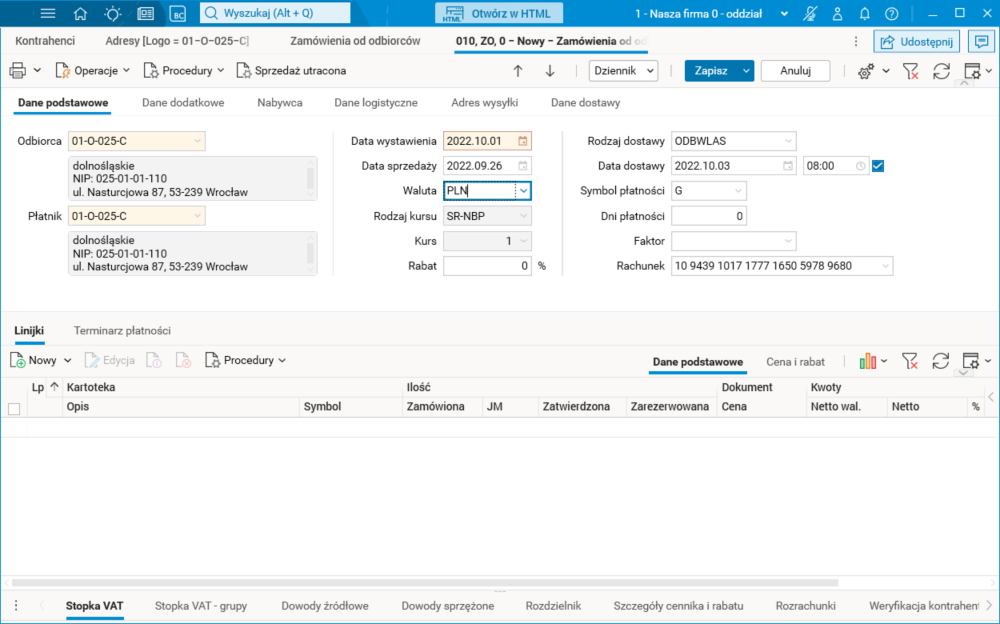Viewport: 1000px width, 624px height.
Task: Click the BC icon in header
Action: coord(178,13)
